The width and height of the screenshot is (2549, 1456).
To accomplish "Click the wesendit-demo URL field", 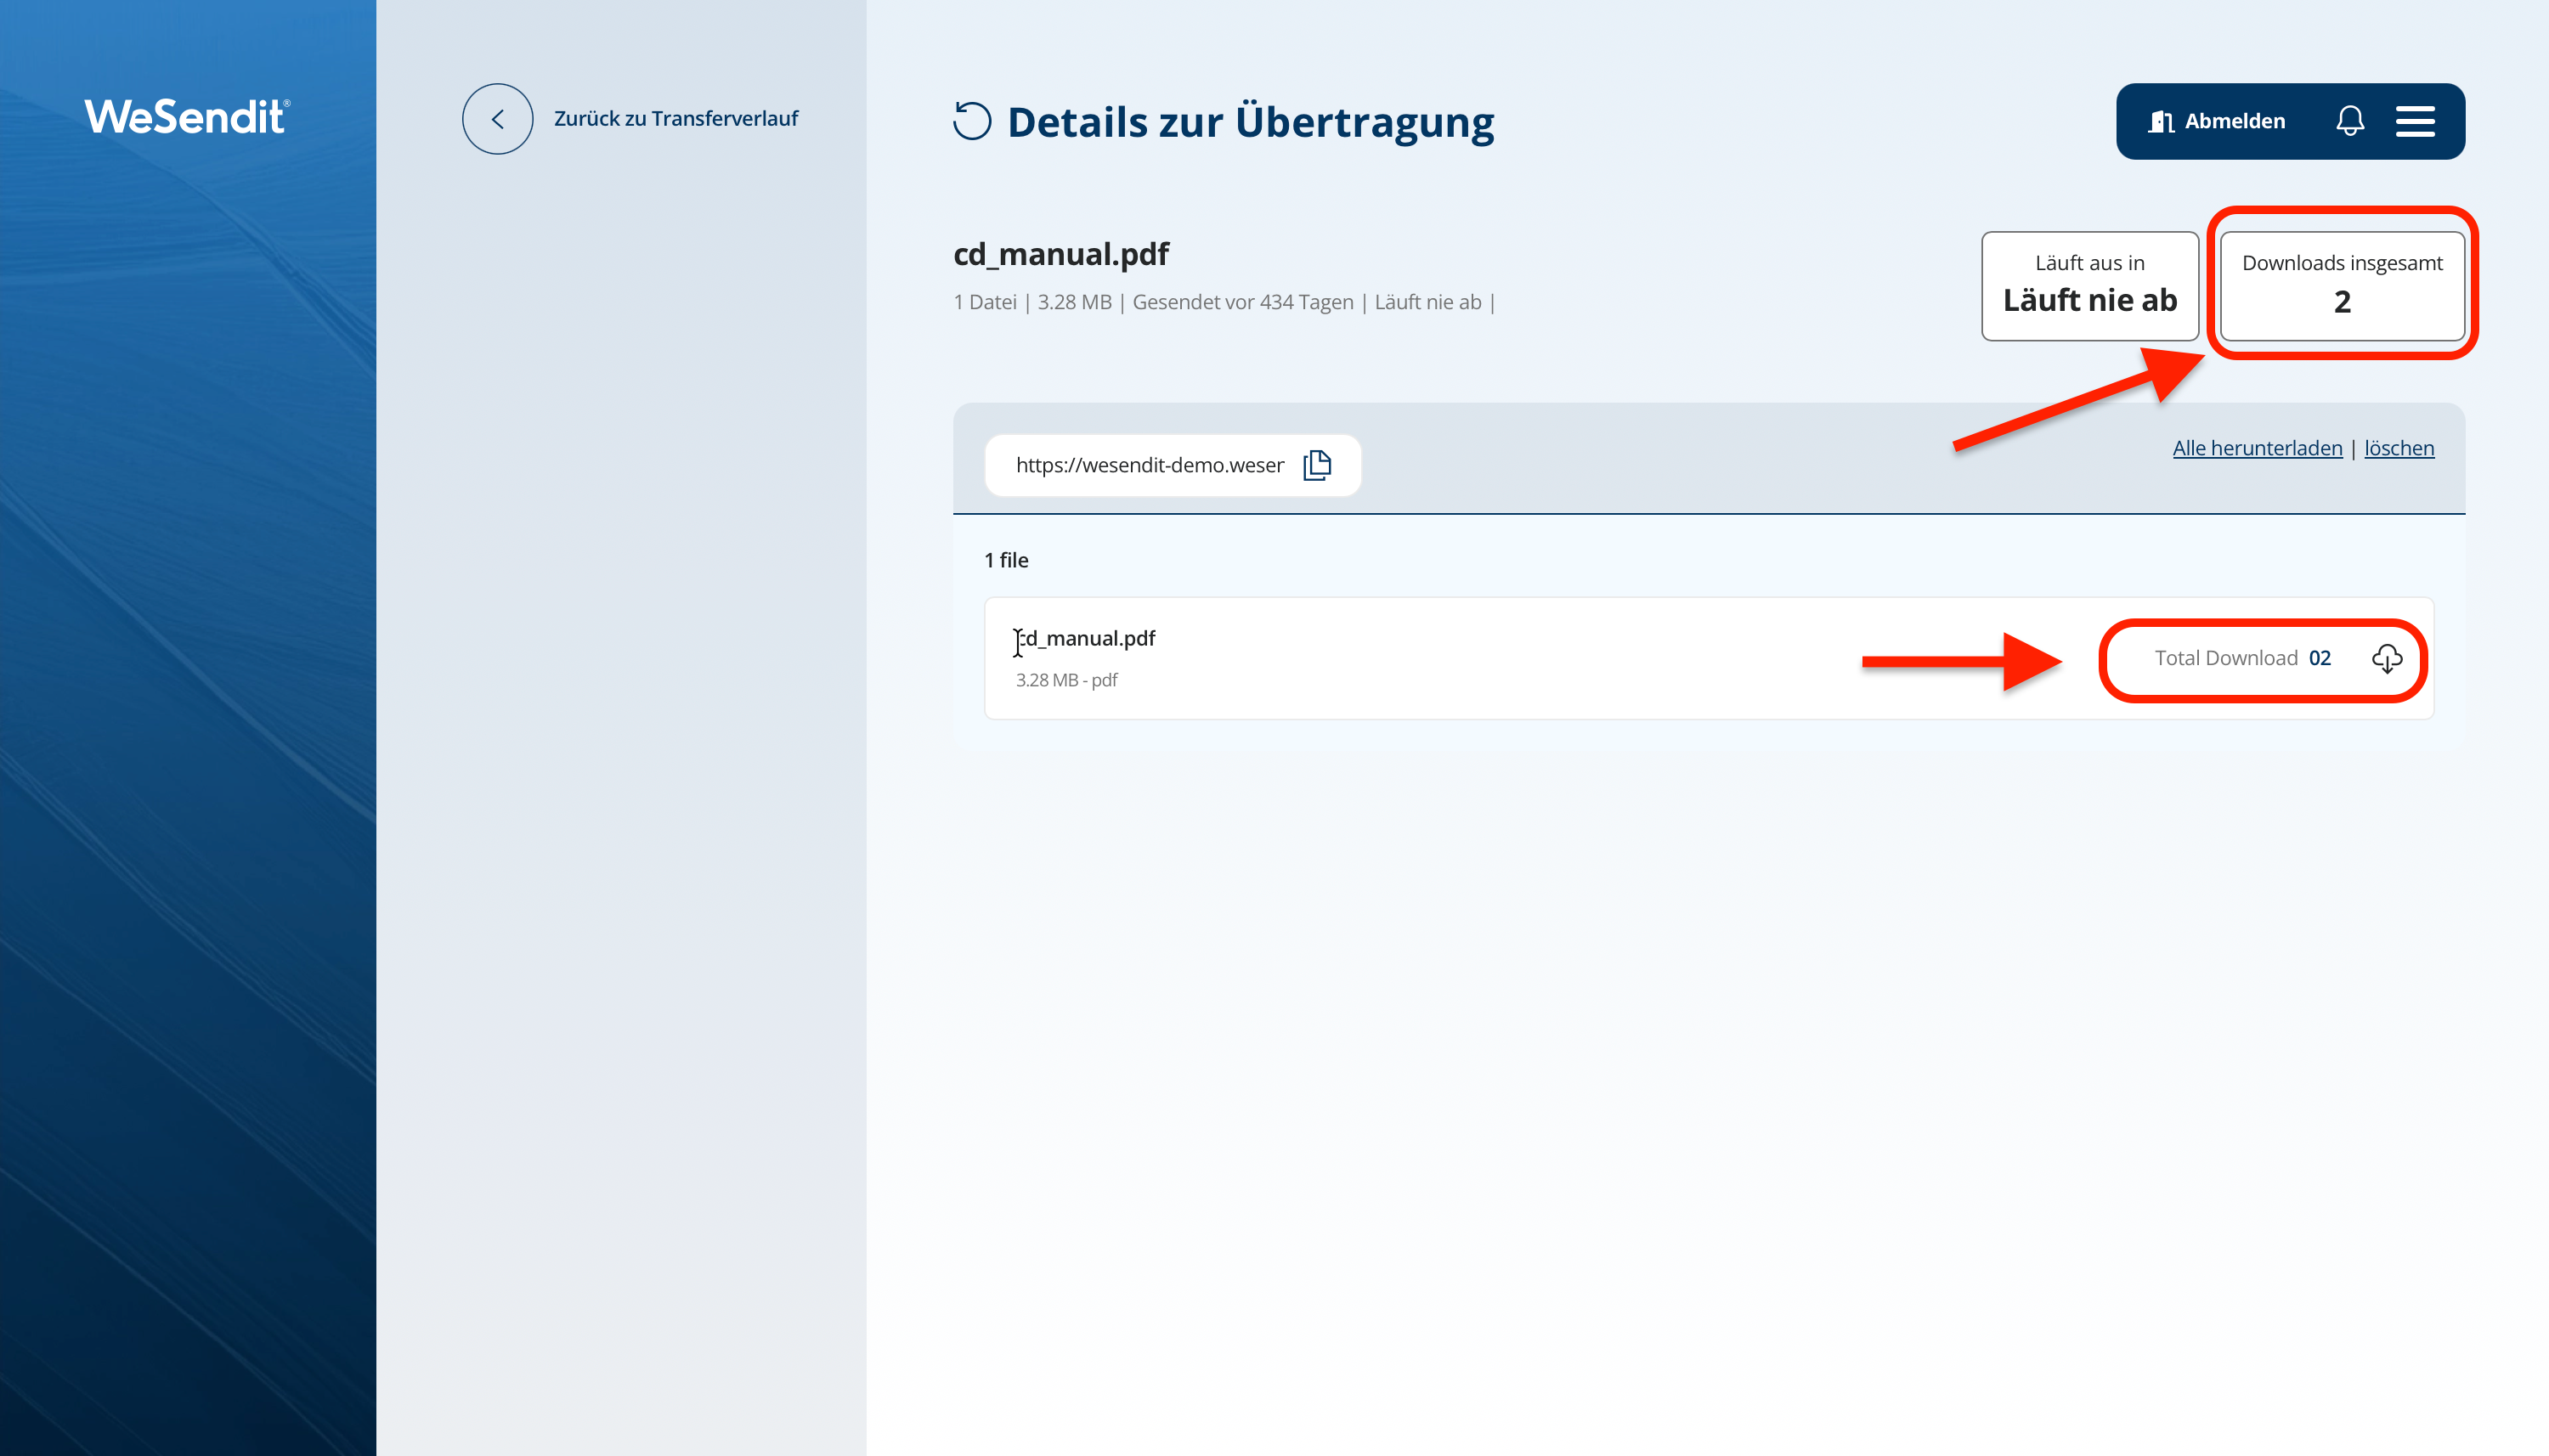I will pos(1149,465).
